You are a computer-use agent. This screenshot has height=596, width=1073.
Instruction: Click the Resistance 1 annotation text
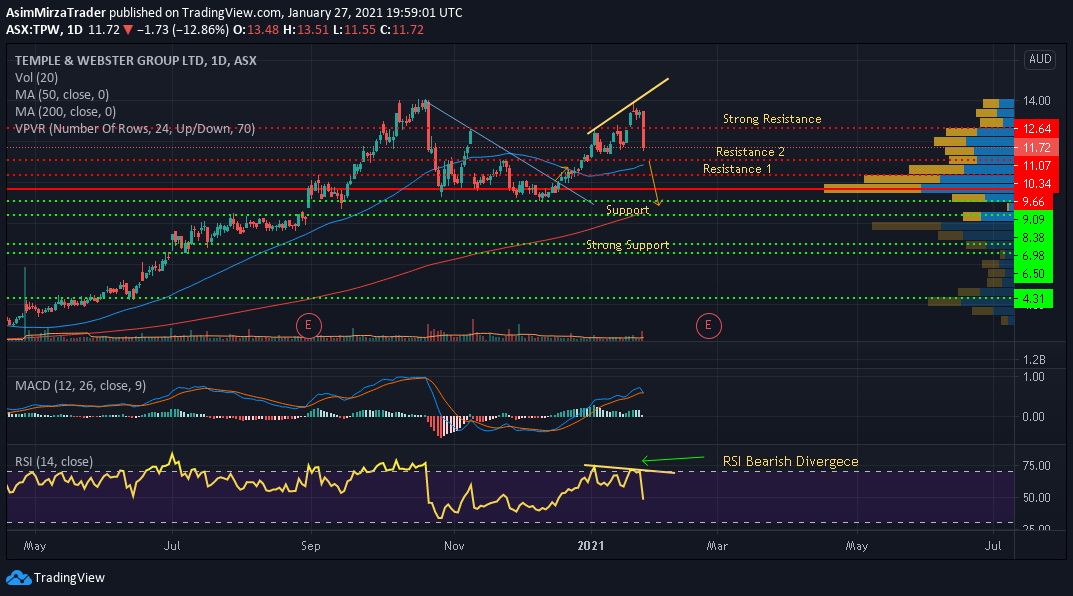(737, 169)
